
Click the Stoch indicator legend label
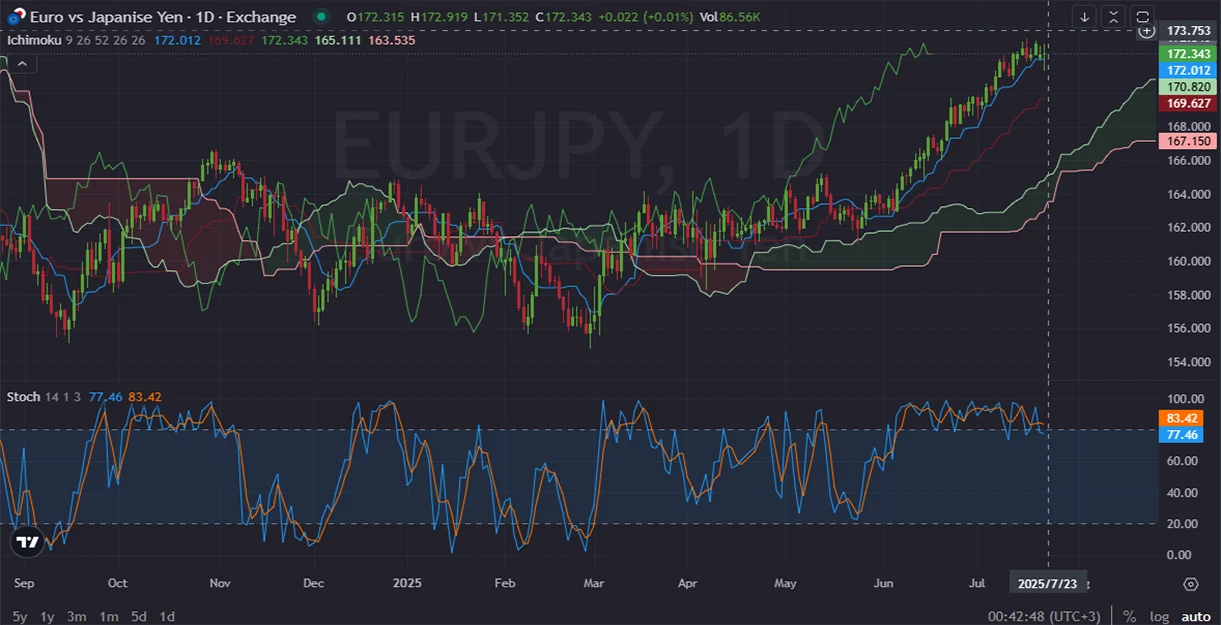pos(23,397)
